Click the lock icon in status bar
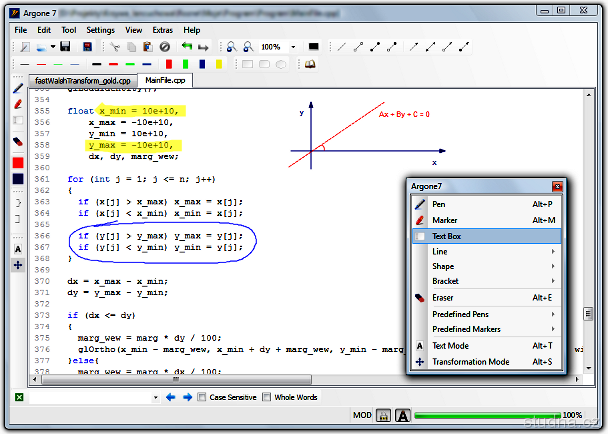The height and width of the screenshot is (434, 608). tap(382, 415)
